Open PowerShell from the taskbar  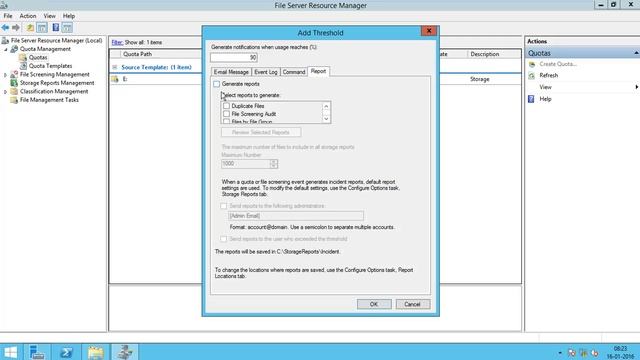[x=67, y=352]
